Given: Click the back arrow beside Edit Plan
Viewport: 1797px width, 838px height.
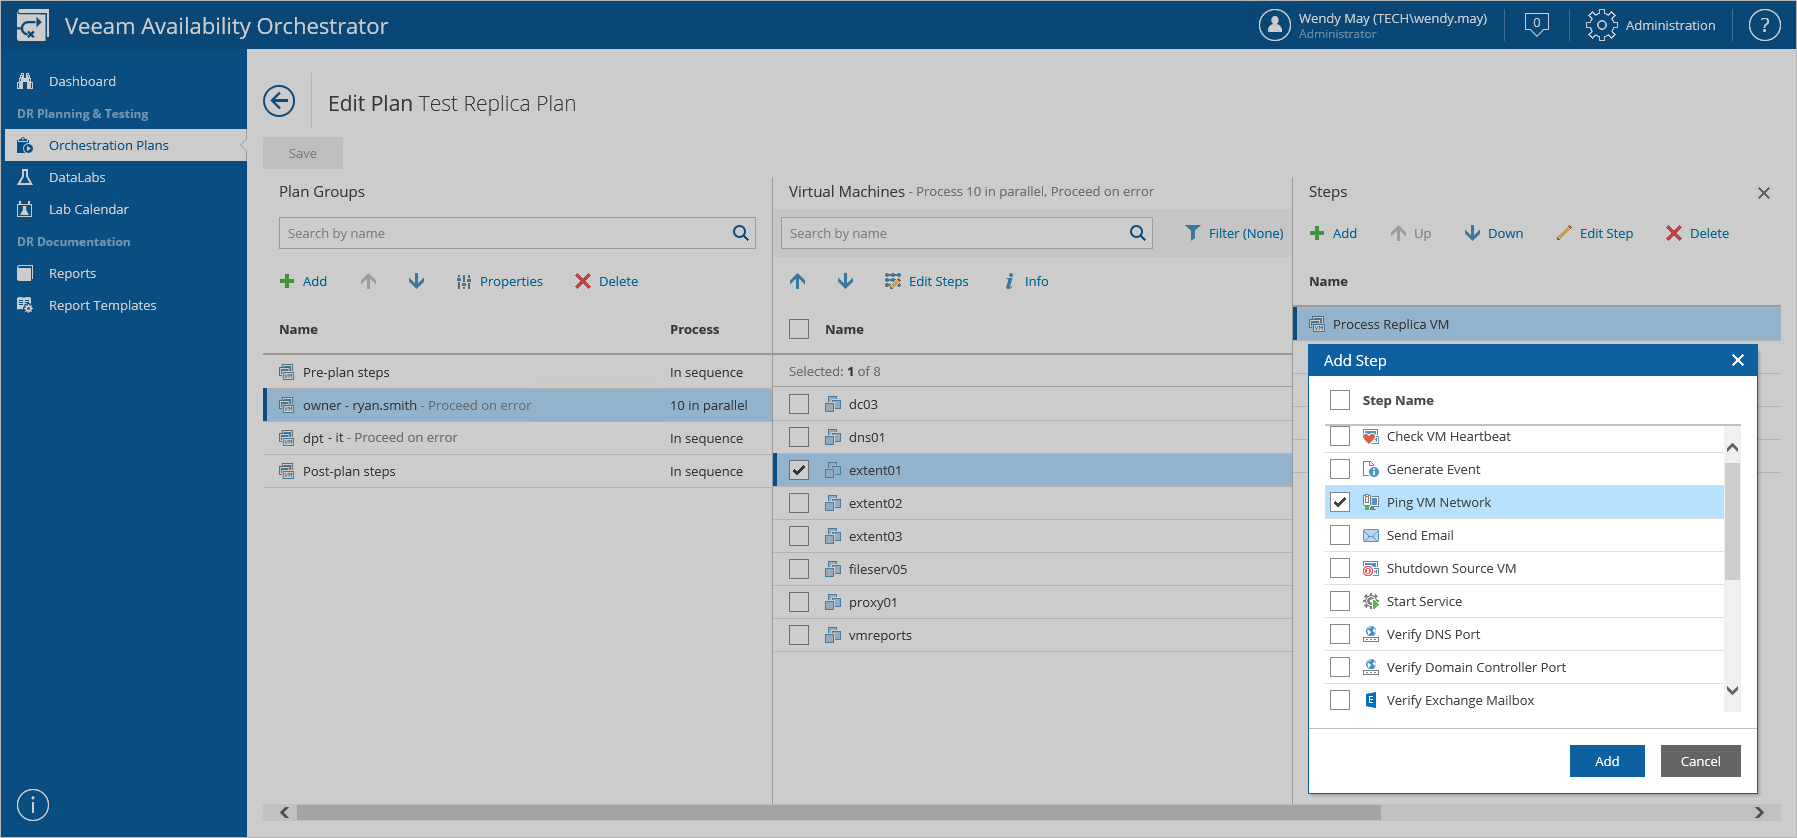Looking at the screenshot, I should (x=279, y=101).
